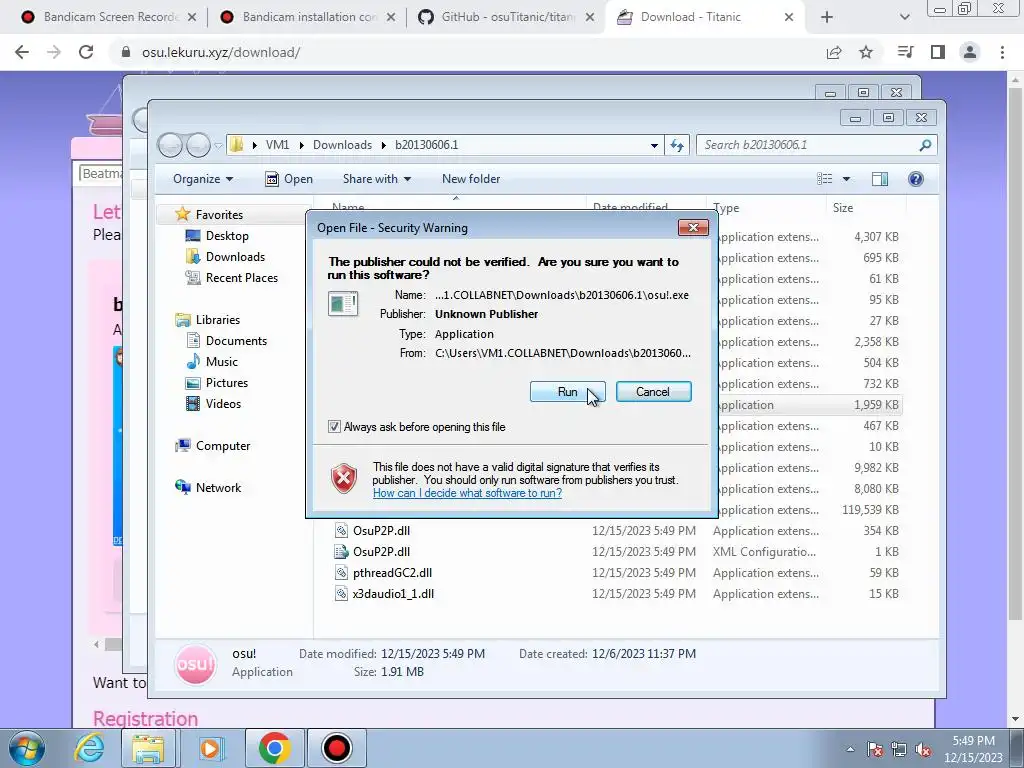Open the Windows Start menu
The width and height of the screenshot is (1024, 768).
pos(26,748)
